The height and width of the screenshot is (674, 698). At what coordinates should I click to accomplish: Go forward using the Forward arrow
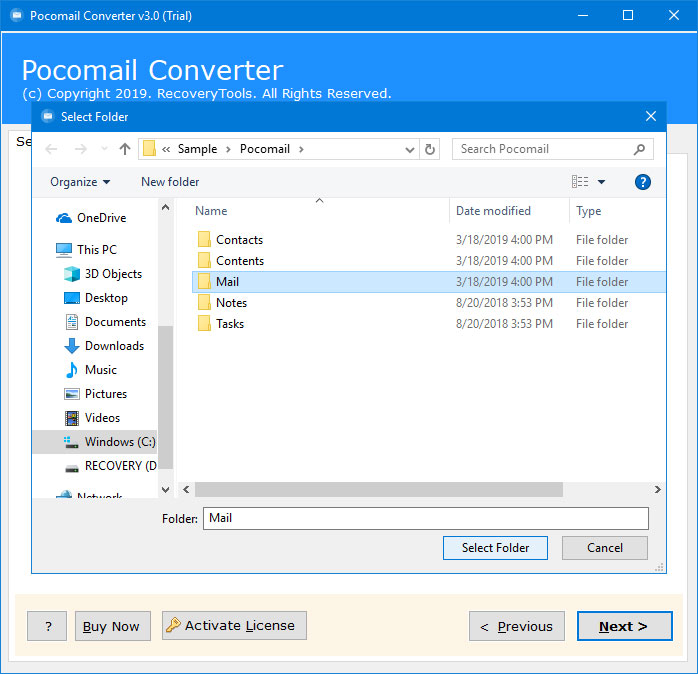(81, 149)
